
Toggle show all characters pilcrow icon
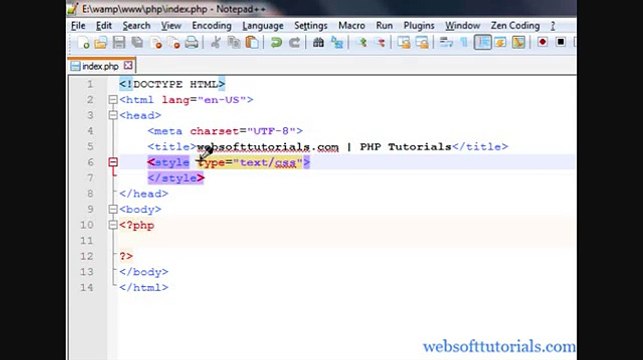(x=464, y=42)
